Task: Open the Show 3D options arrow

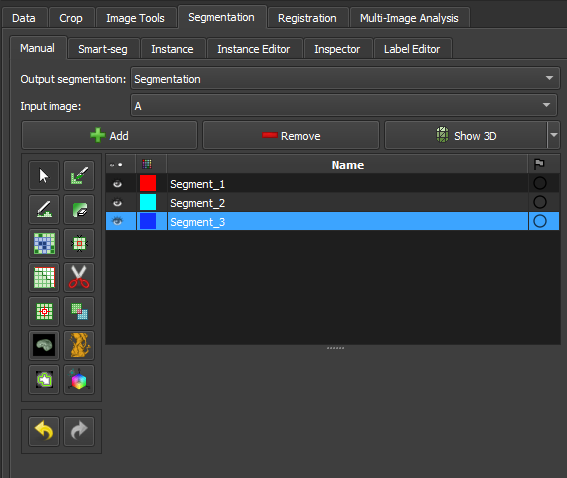Action: pyautogui.click(x=554, y=135)
